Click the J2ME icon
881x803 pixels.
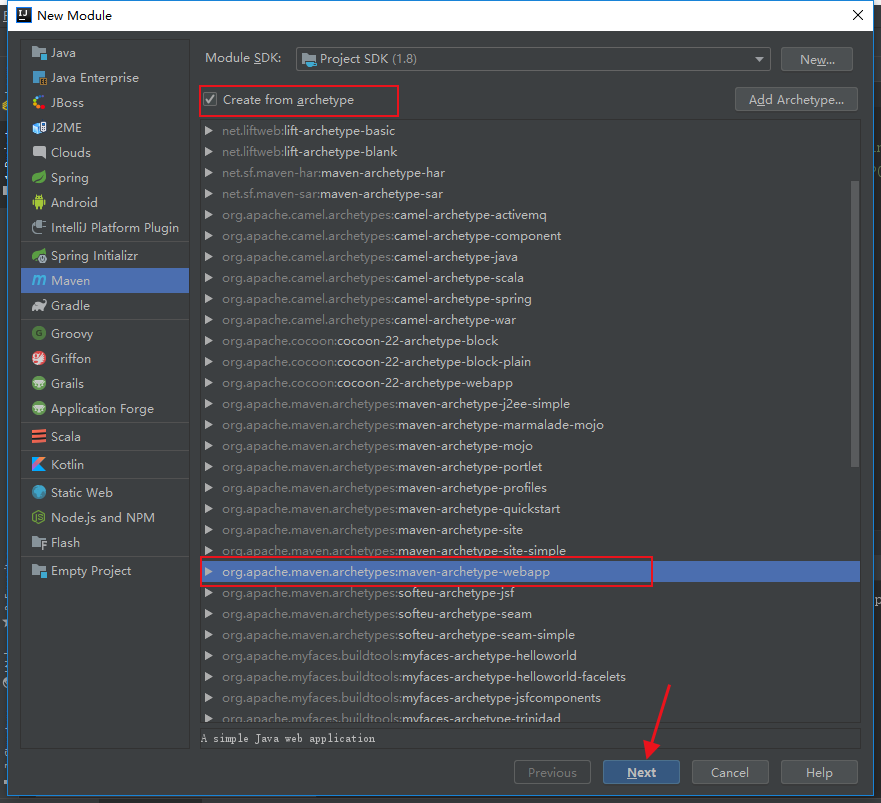[x=39, y=128]
